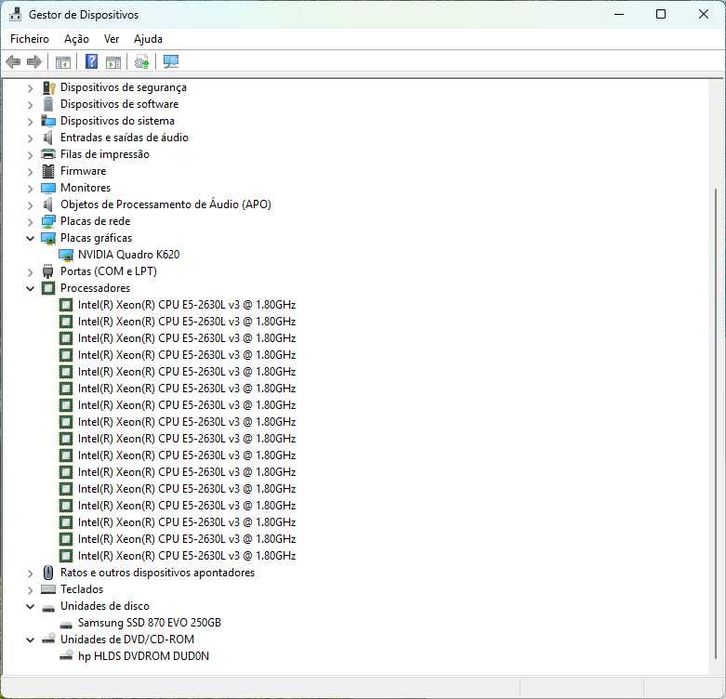
Task: Collapse Unidades de DVD/CD-ROM node
Action: coord(30,640)
